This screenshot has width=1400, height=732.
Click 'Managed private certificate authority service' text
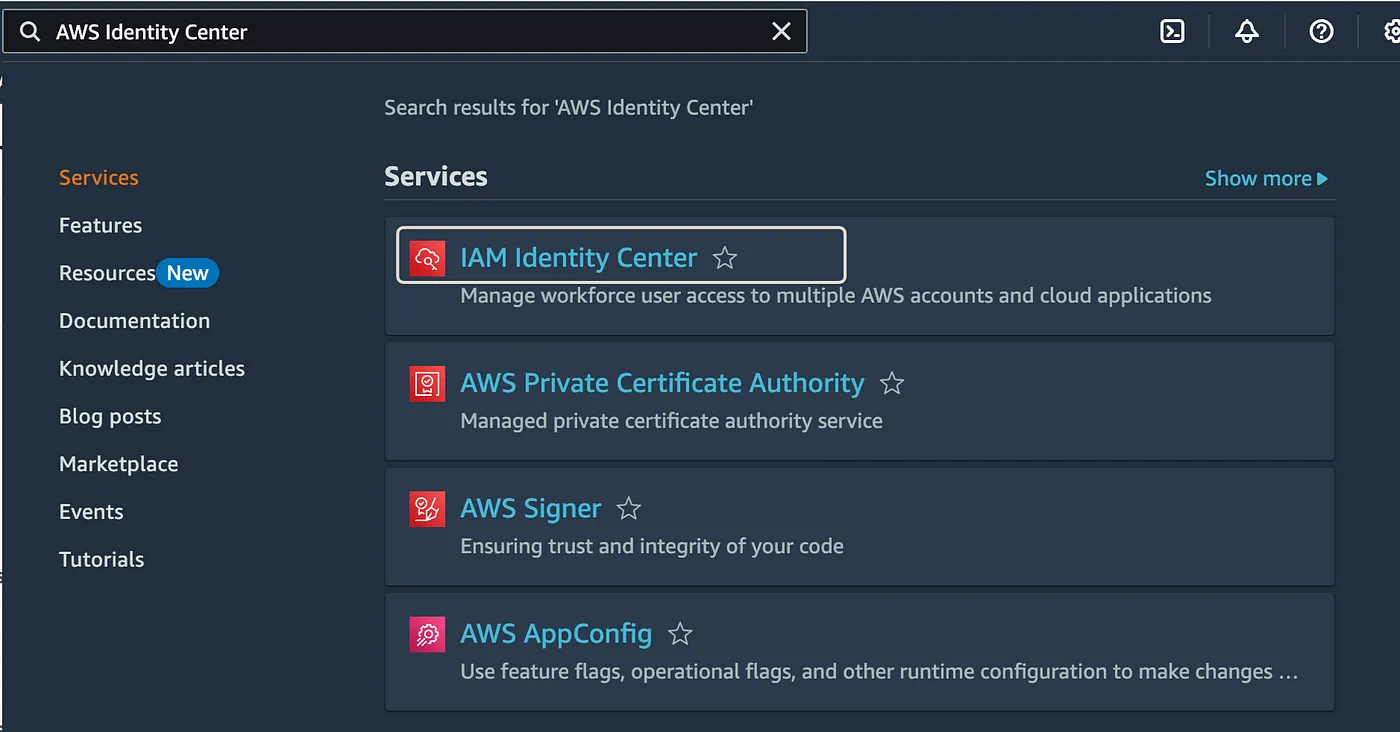[671, 421]
